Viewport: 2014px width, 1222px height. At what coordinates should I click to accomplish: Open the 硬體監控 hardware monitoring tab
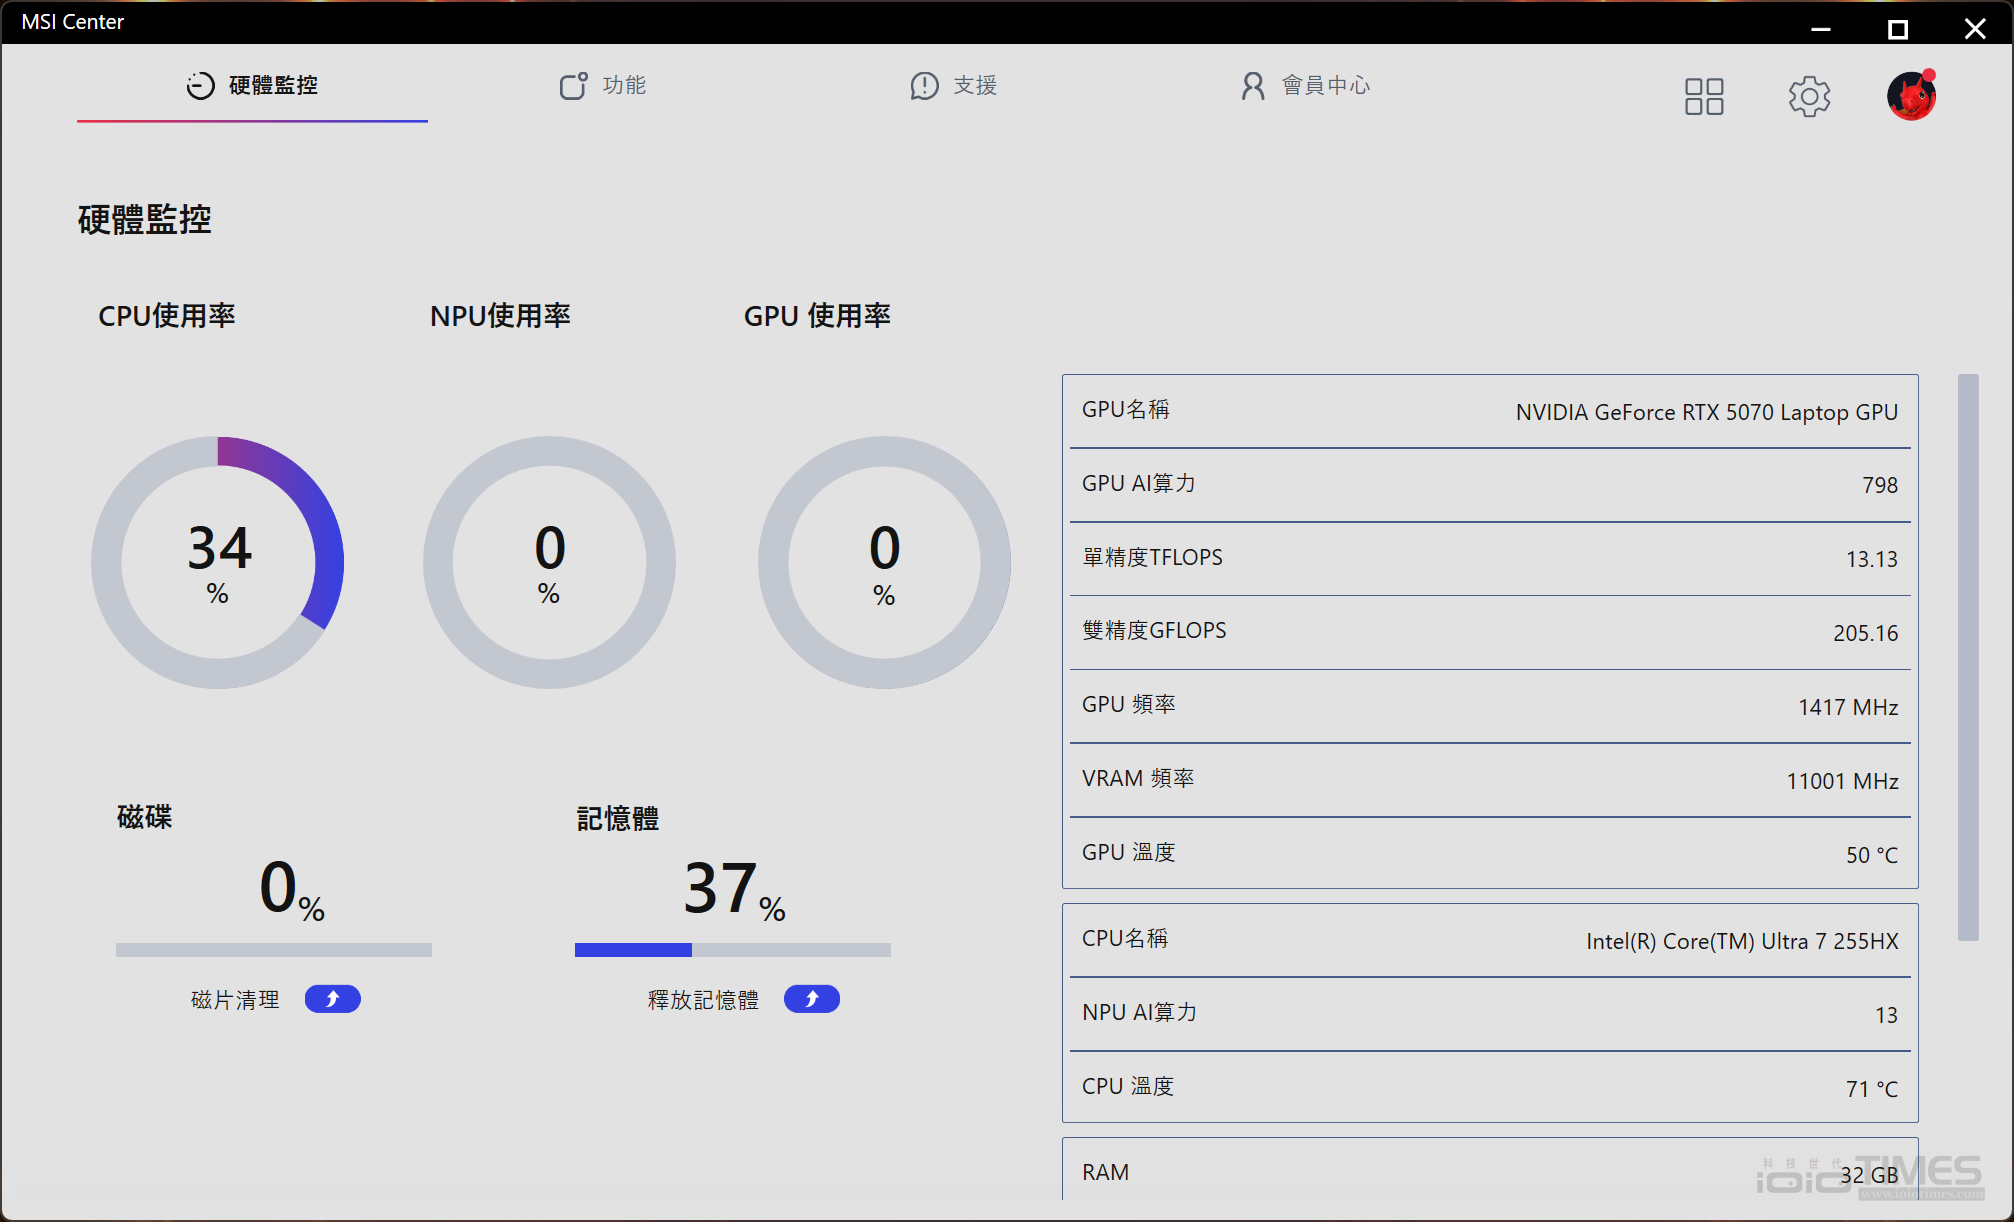click(x=252, y=86)
